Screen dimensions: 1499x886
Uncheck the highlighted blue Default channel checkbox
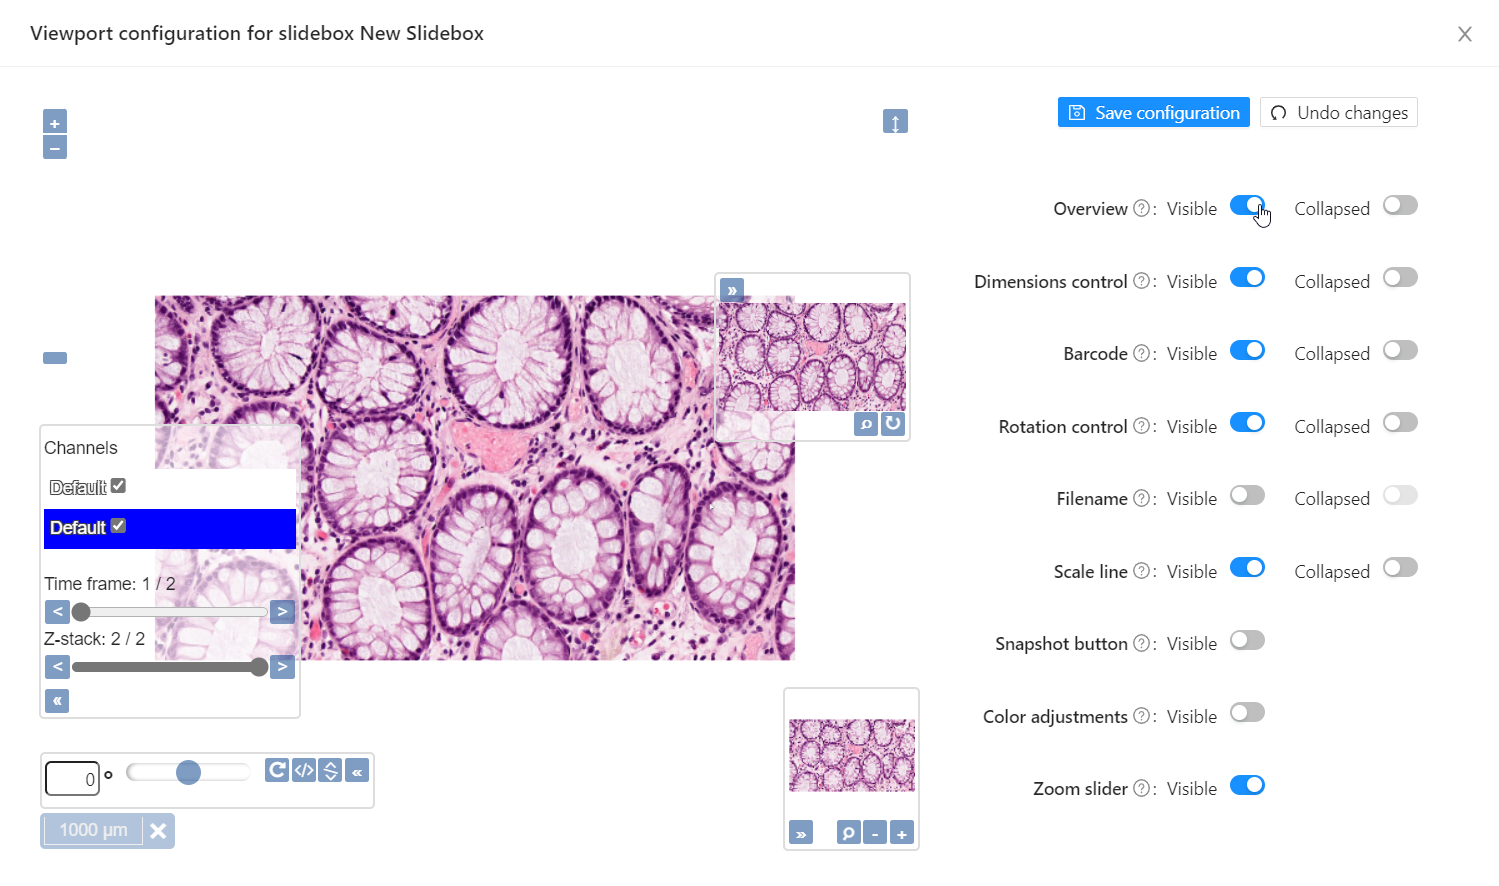pos(118,526)
